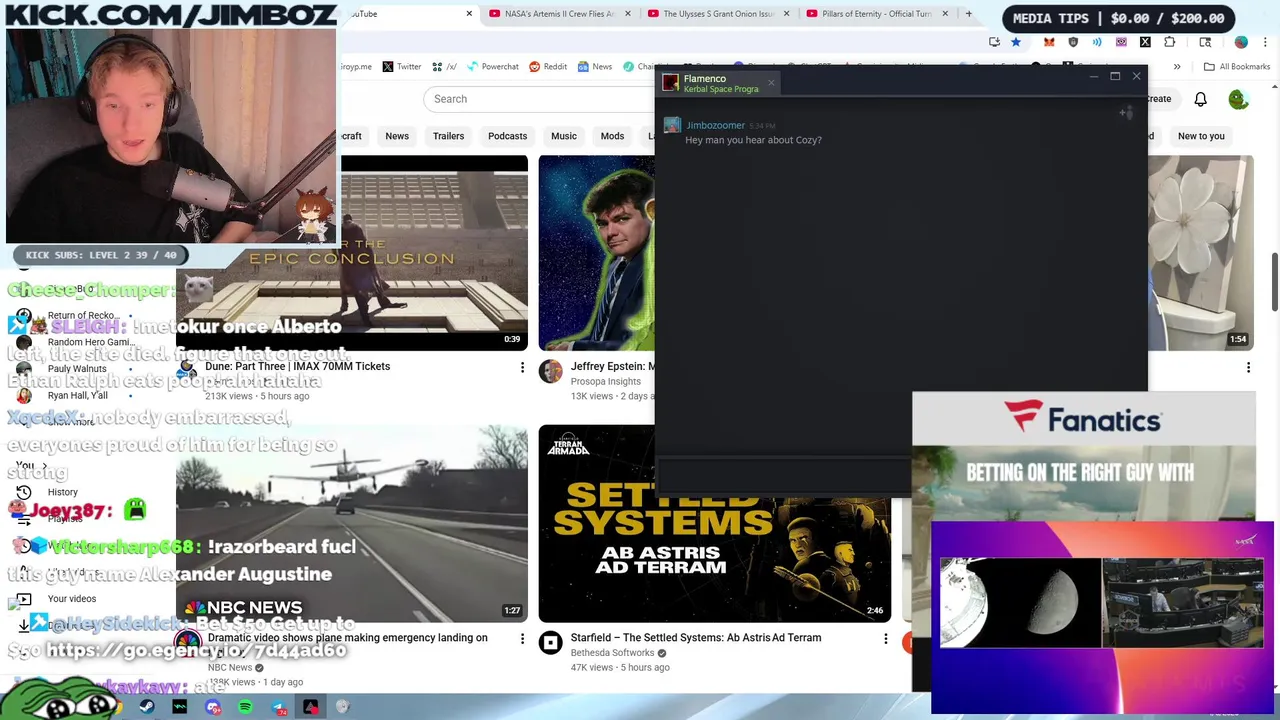Select the Mods filter chip

click(612, 136)
